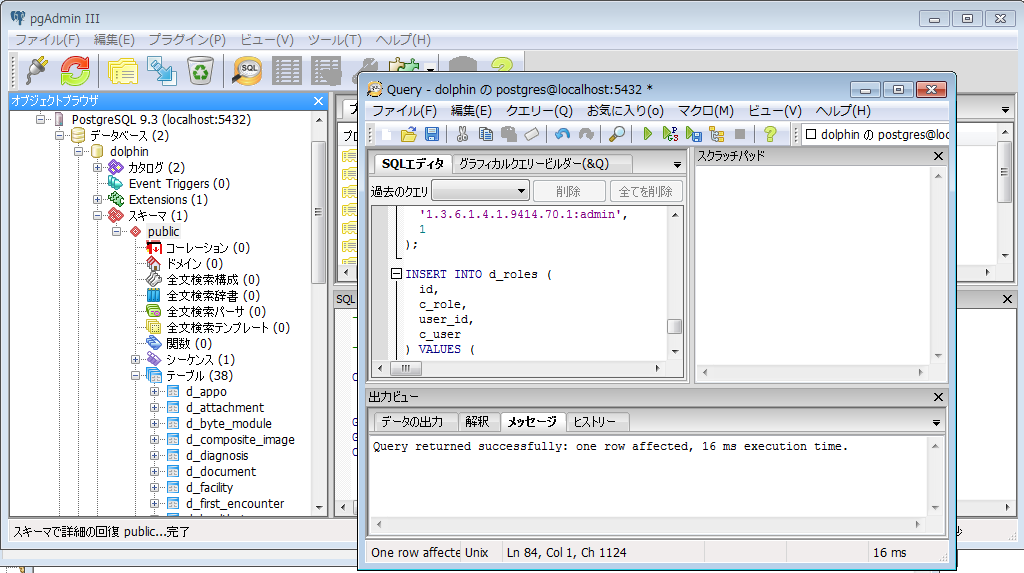Open the Macros (マクロ) menu

[706, 111]
